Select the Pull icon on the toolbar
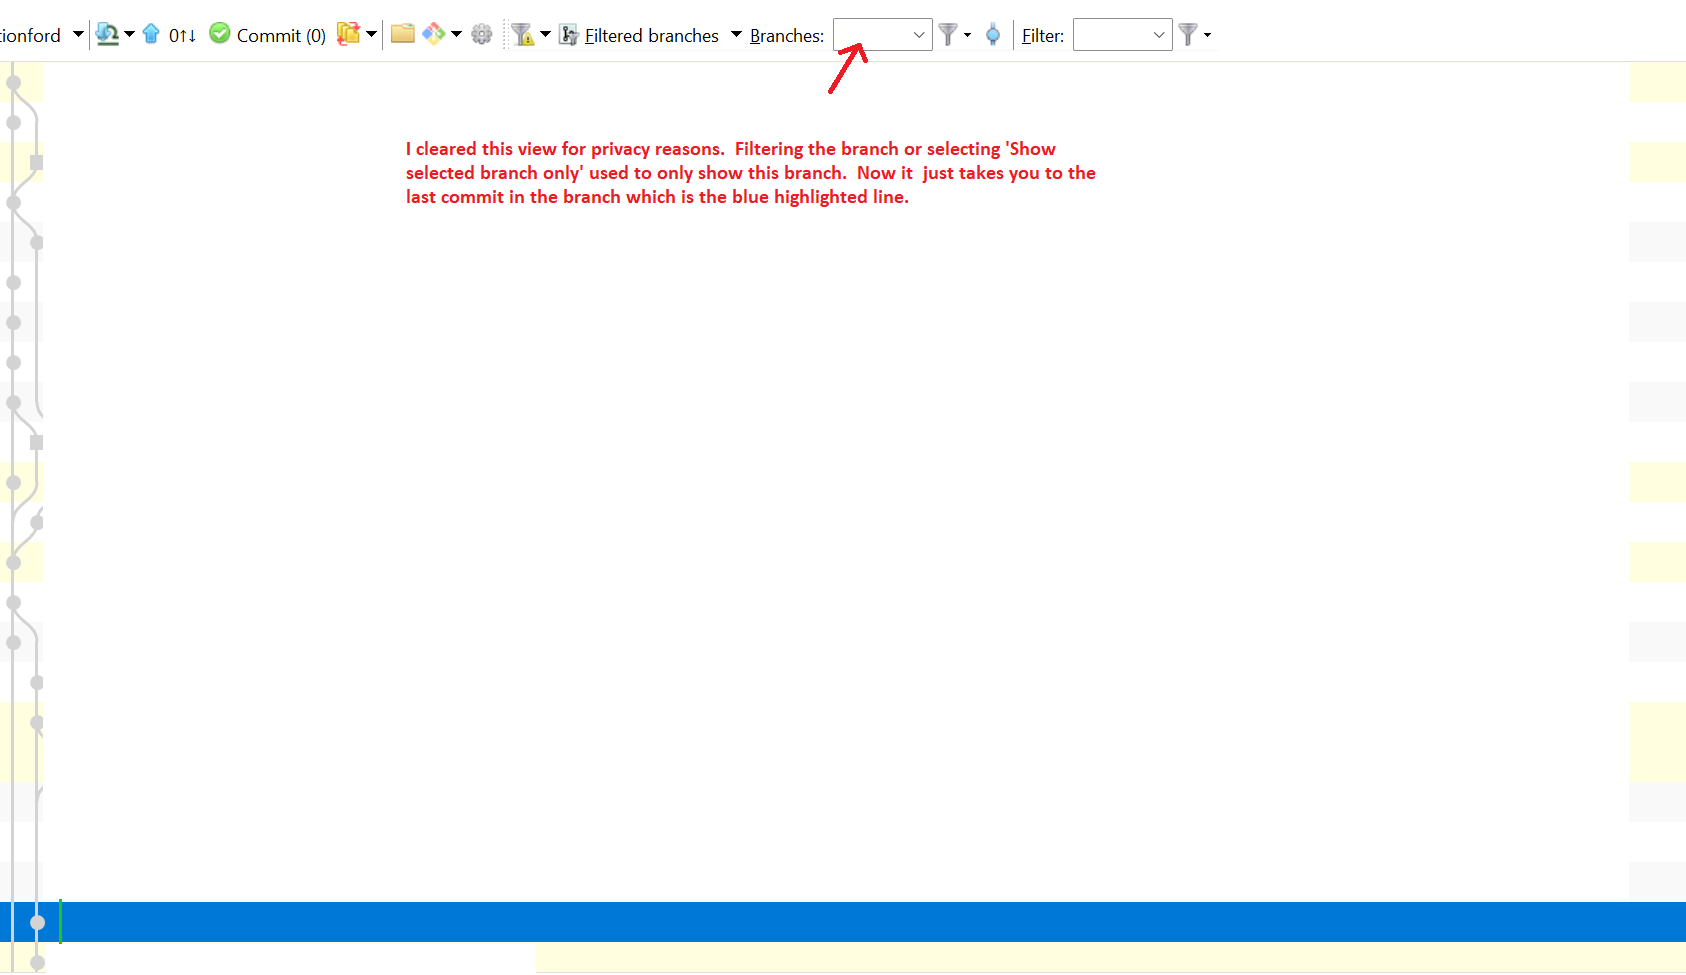 coord(107,34)
